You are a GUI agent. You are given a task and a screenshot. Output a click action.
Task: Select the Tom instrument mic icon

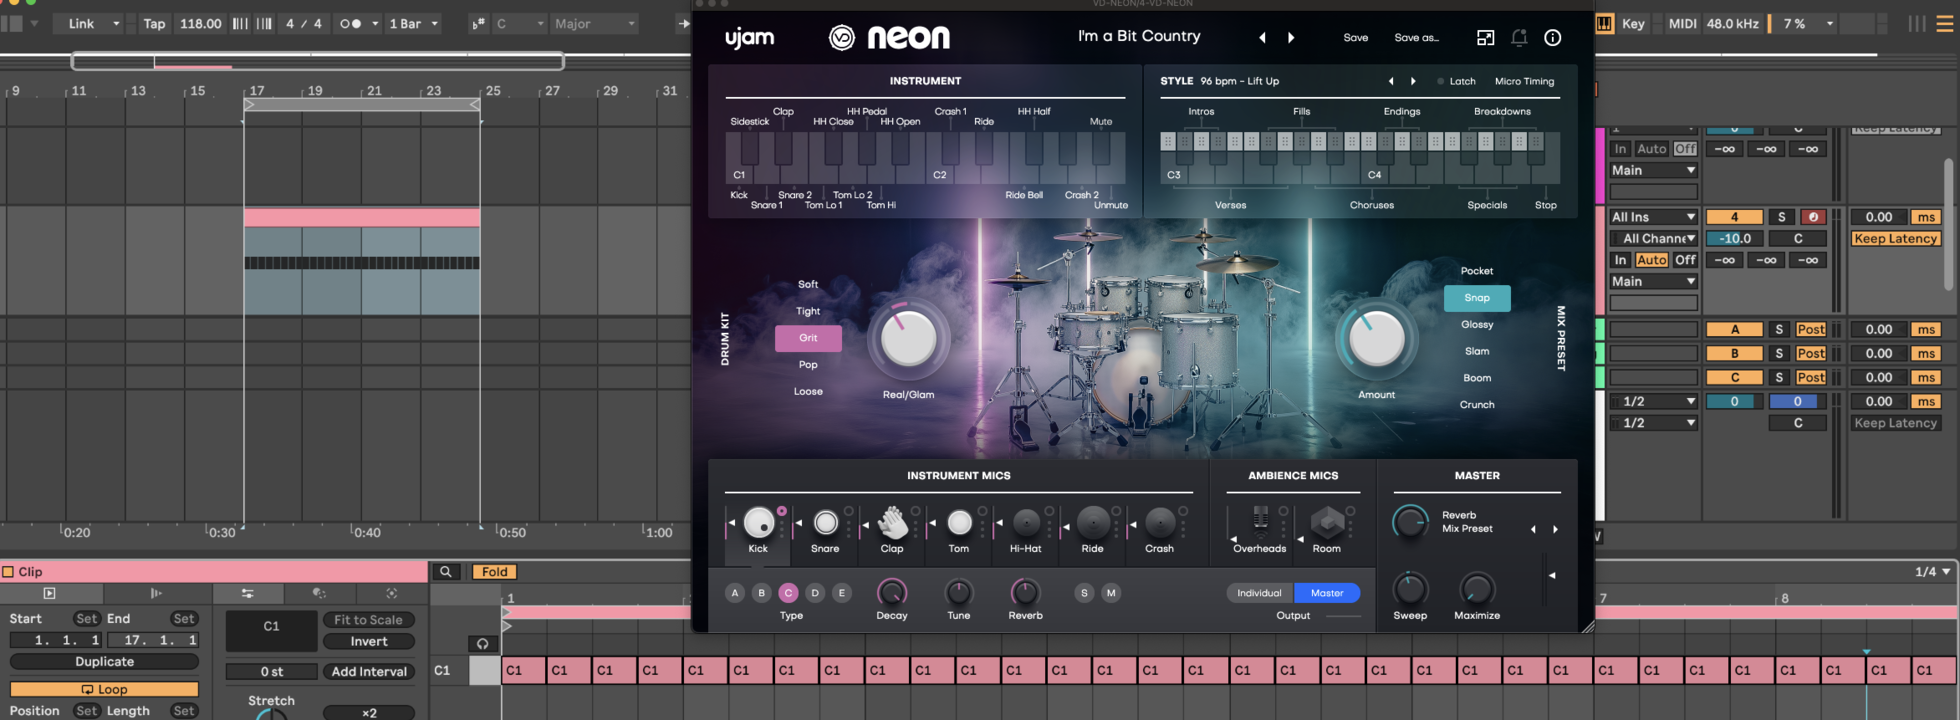pyautogui.click(x=959, y=522)
